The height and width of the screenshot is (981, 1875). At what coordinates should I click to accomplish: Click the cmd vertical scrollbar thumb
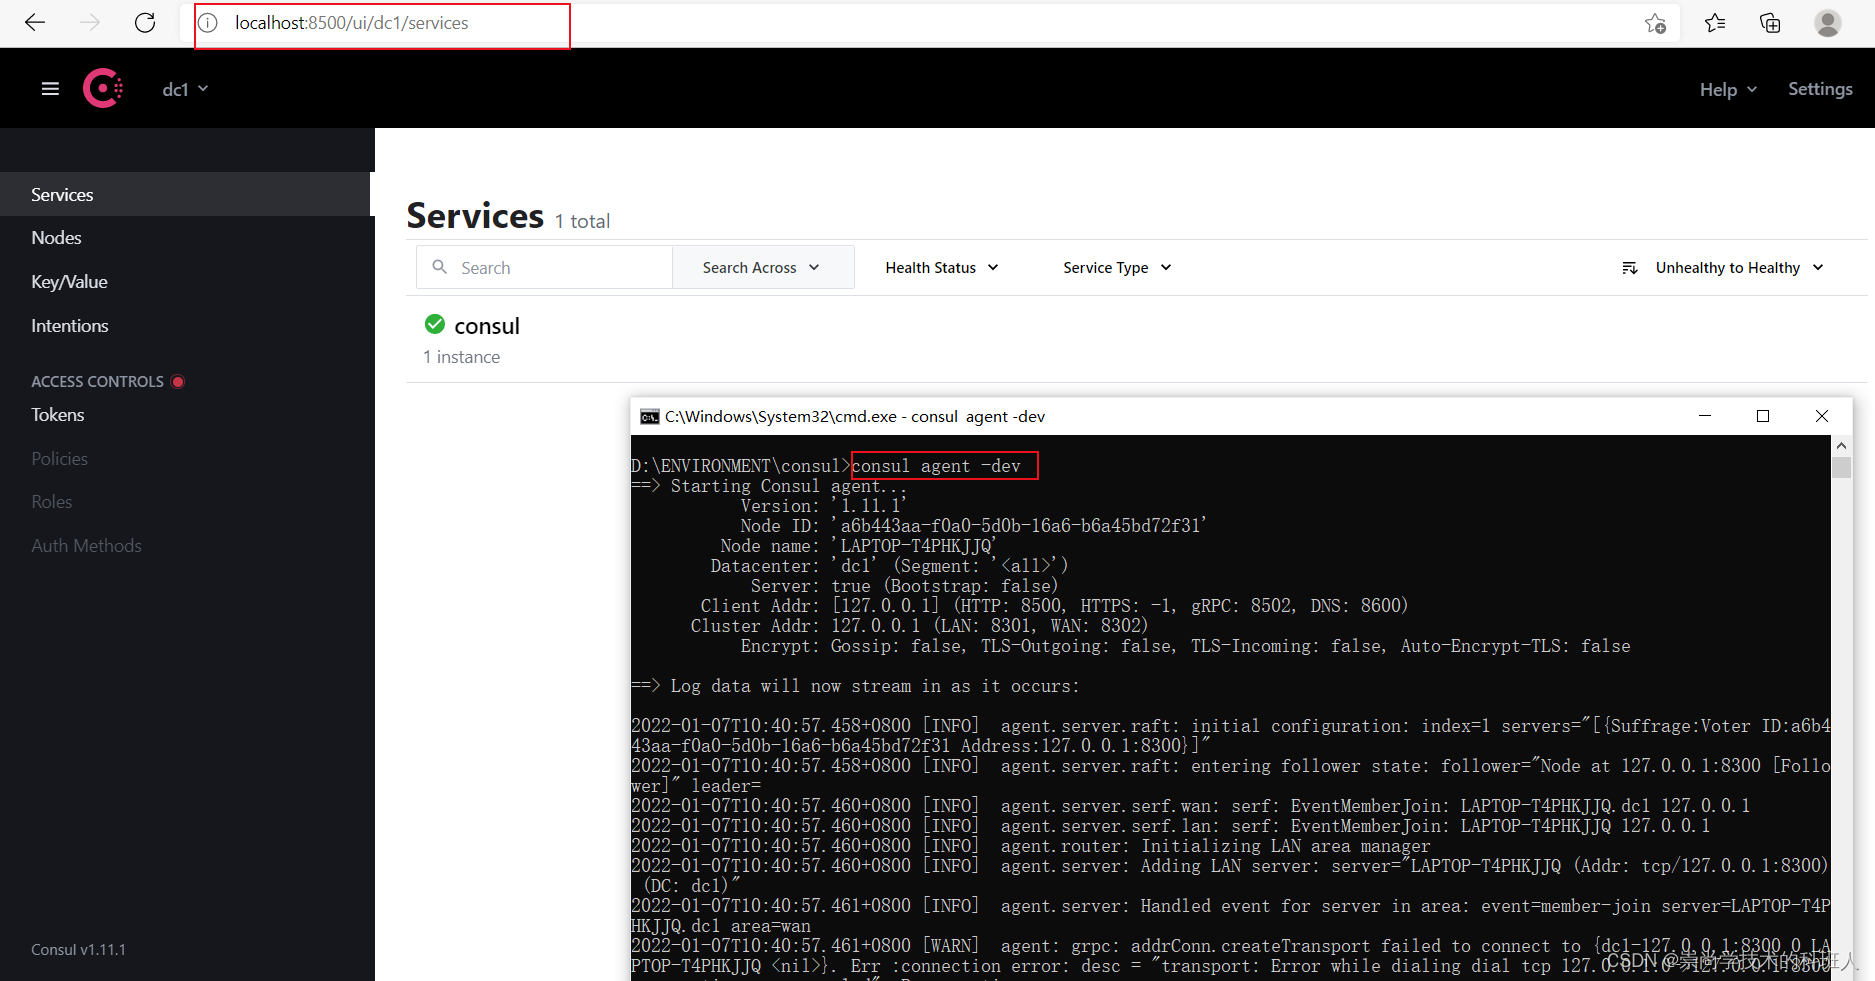[1841, 467]
